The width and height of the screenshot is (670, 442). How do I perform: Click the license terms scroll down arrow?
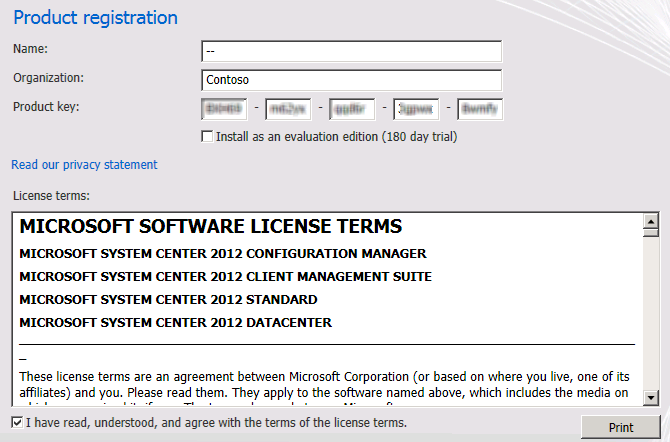pos(650,398)
